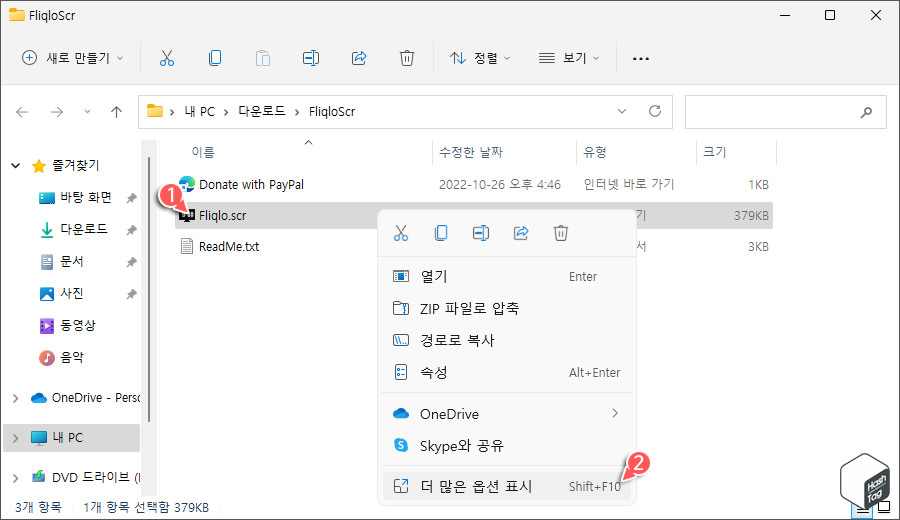The image size is (900, 520).
Task: Click 더 많은 옵션 표시 in the context menu
Action: tap(506, 487)
